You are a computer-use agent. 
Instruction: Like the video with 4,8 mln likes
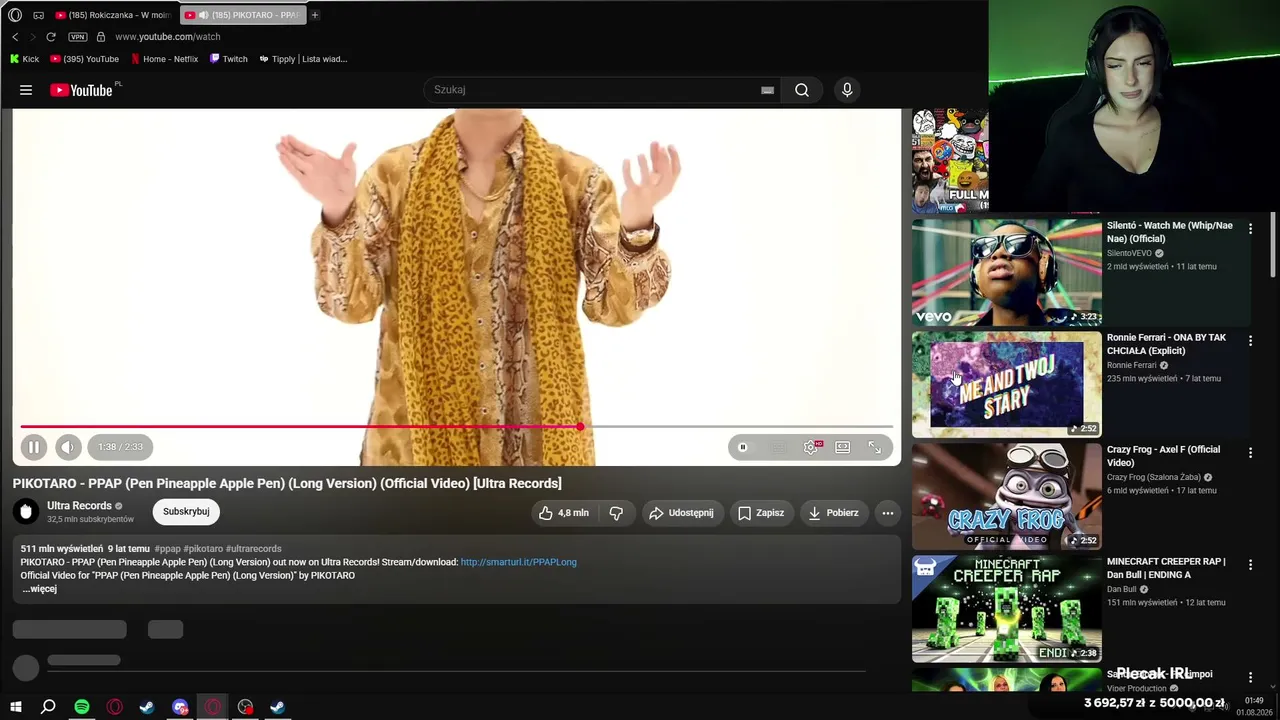(564, 513)
